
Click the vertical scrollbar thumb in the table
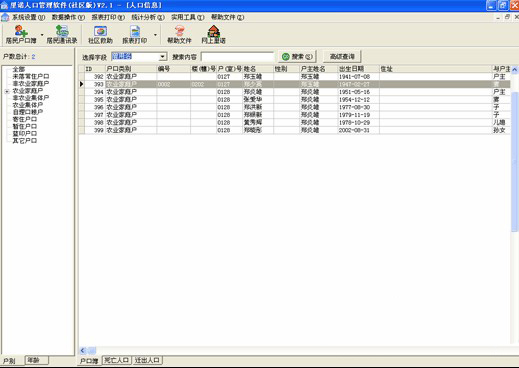pyautogui.click(x=515, y=162)
